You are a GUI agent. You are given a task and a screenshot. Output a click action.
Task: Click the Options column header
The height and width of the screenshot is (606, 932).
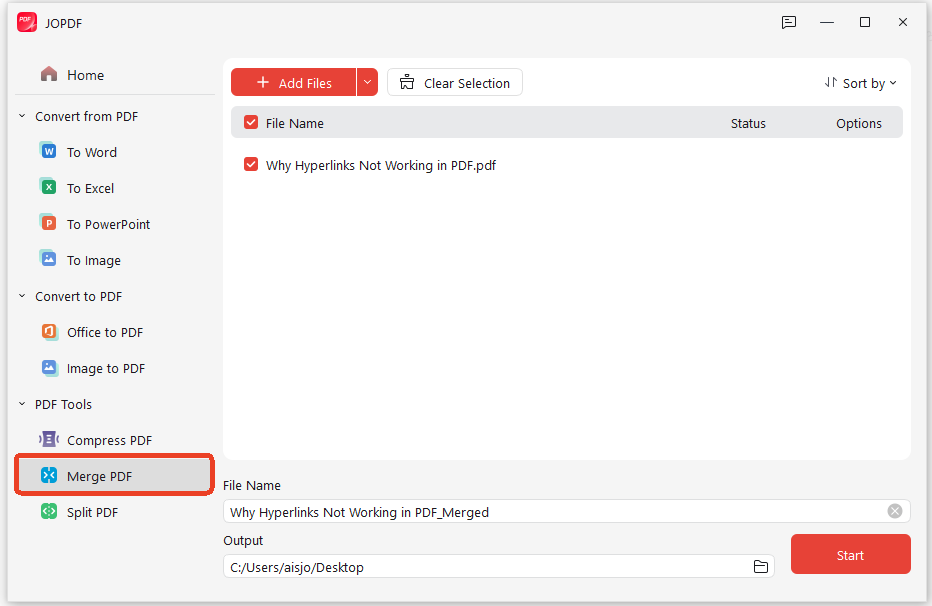(x=859, y=124)
